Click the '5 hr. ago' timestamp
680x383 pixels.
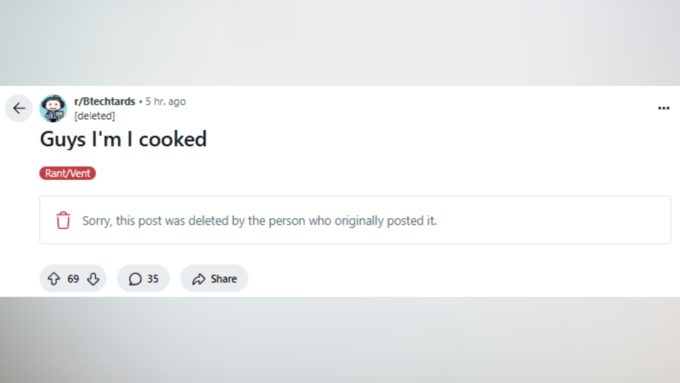[x=166, y=101]
